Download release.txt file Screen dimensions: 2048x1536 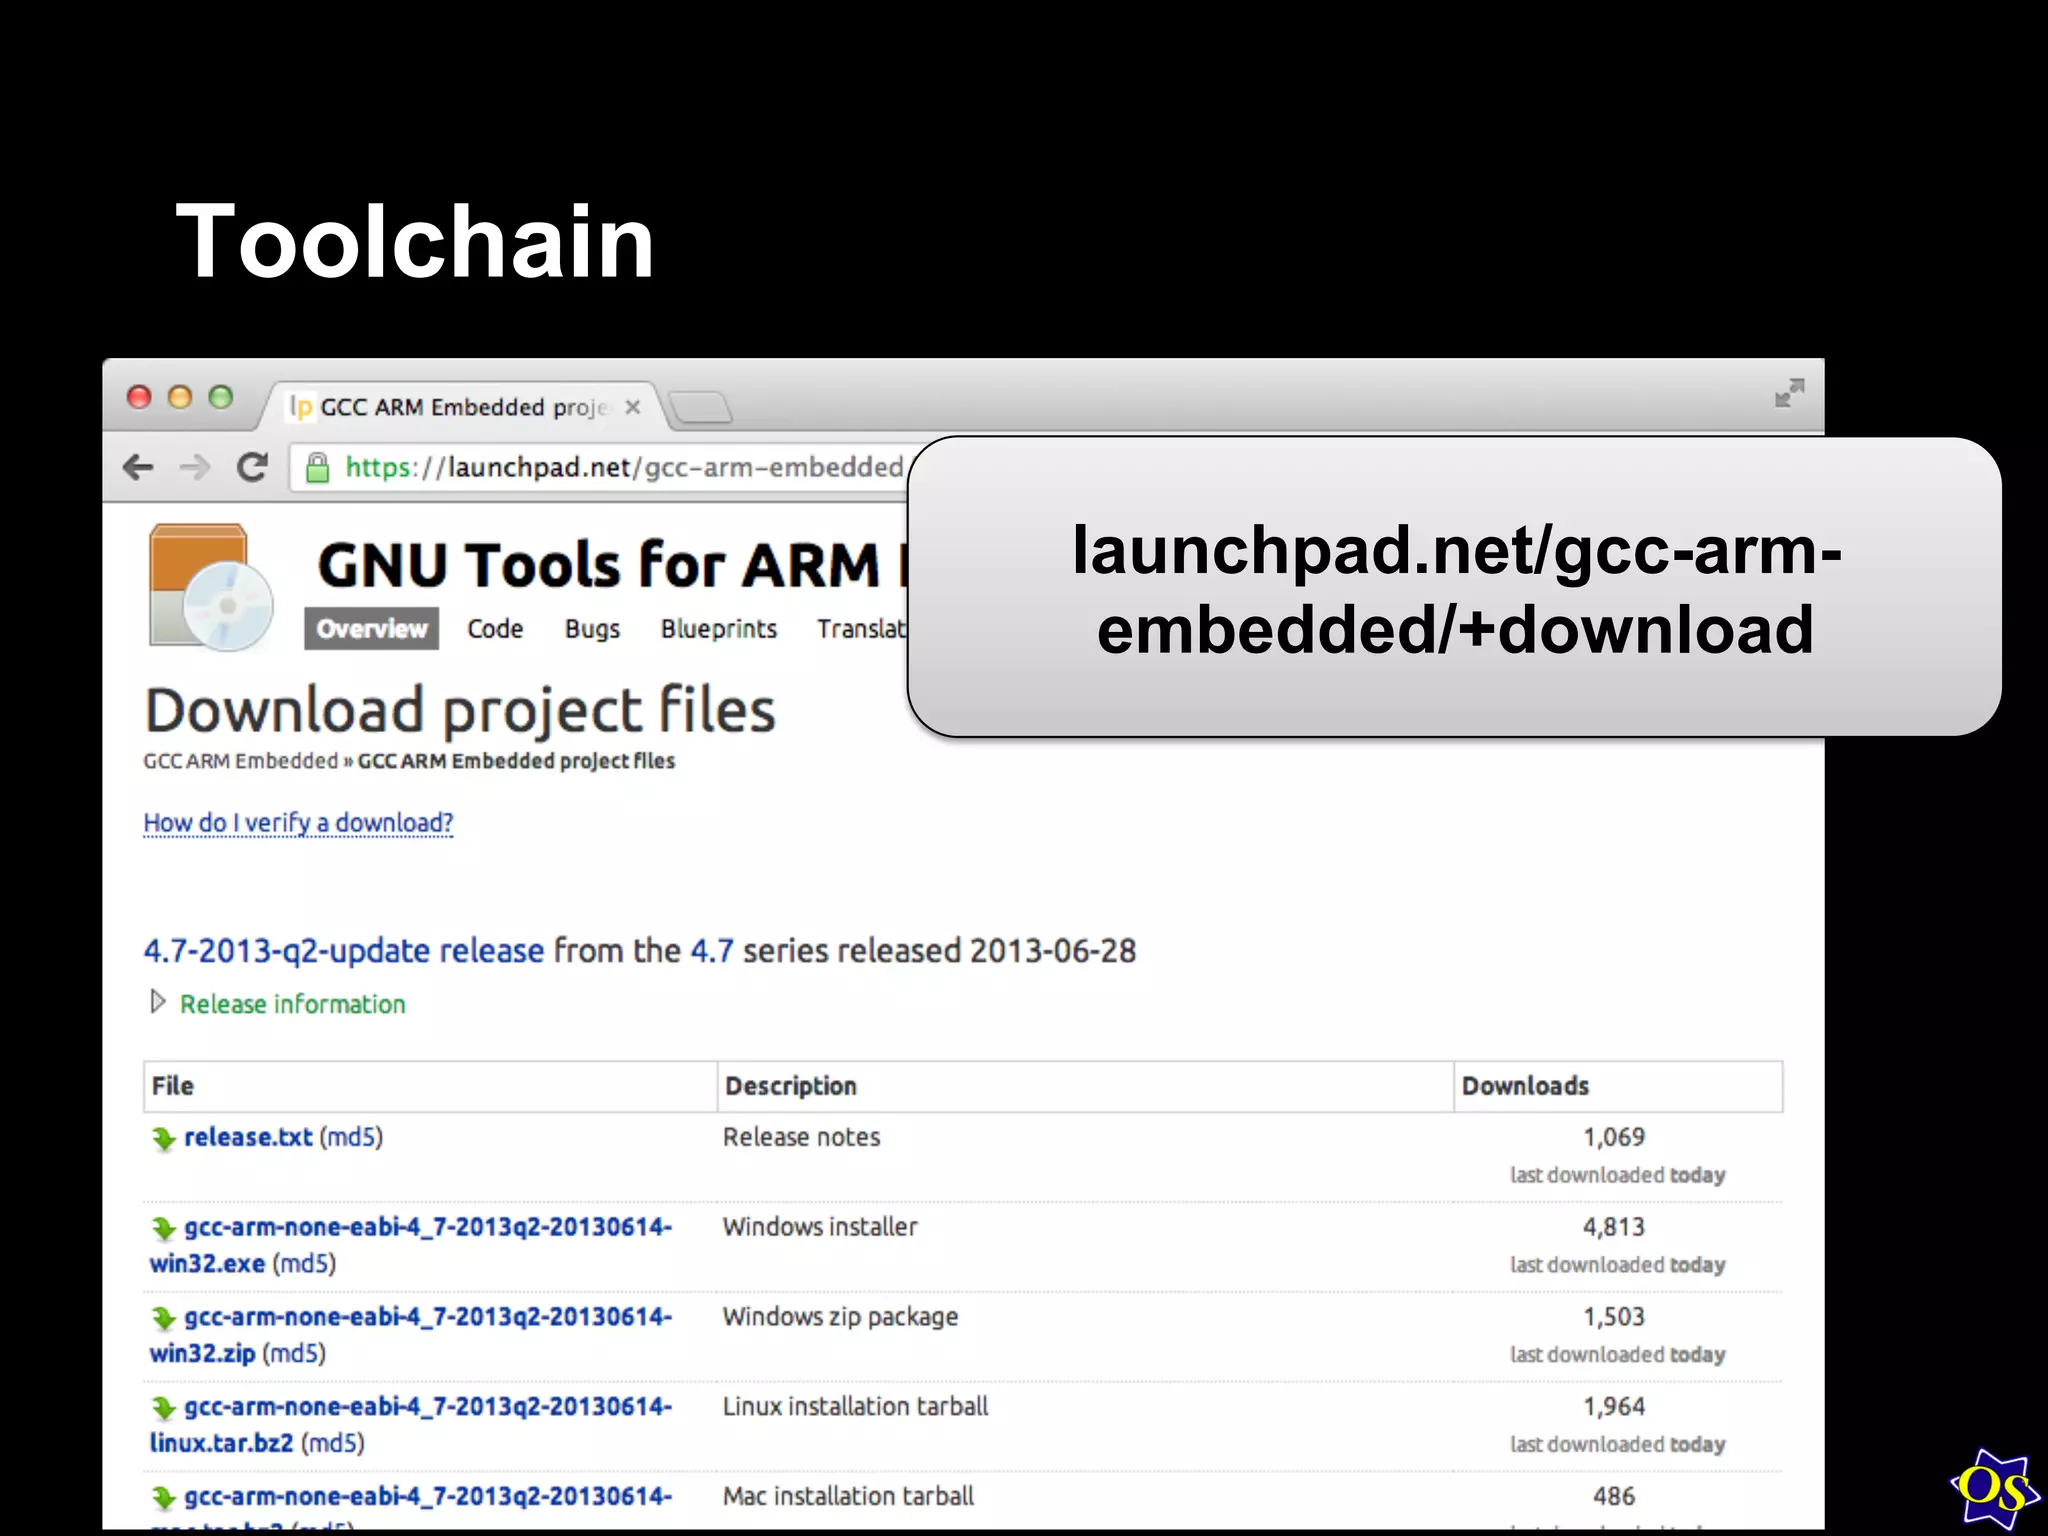coord(248,1137)
